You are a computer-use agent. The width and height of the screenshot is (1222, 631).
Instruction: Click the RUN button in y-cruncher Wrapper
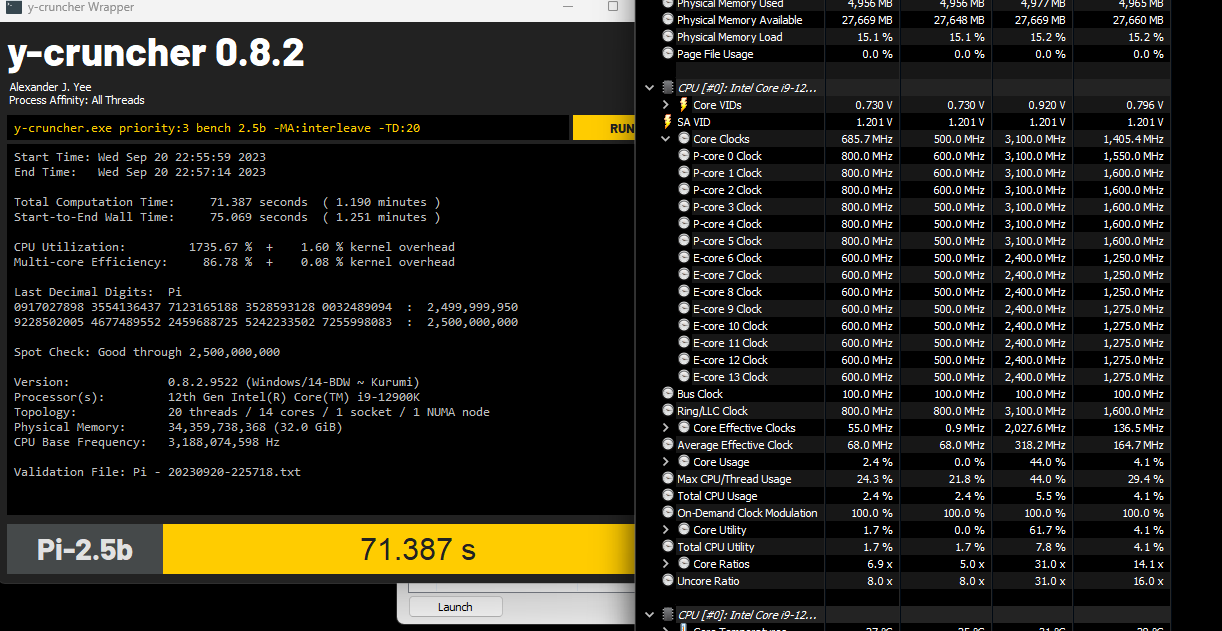(x=603, y=128)
